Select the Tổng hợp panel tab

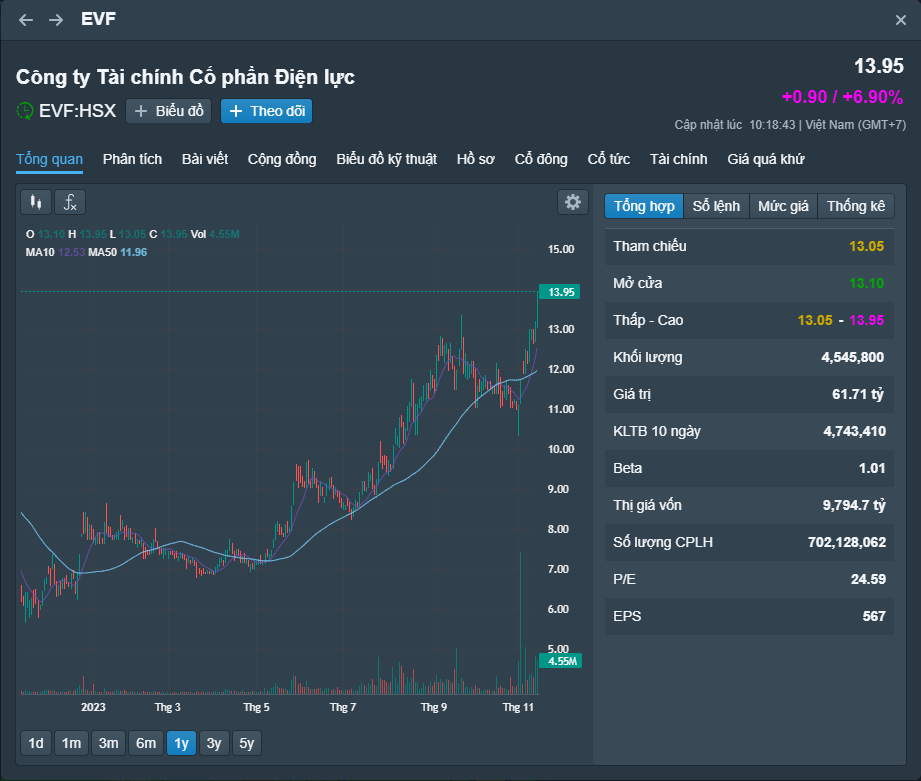[644, 206]
